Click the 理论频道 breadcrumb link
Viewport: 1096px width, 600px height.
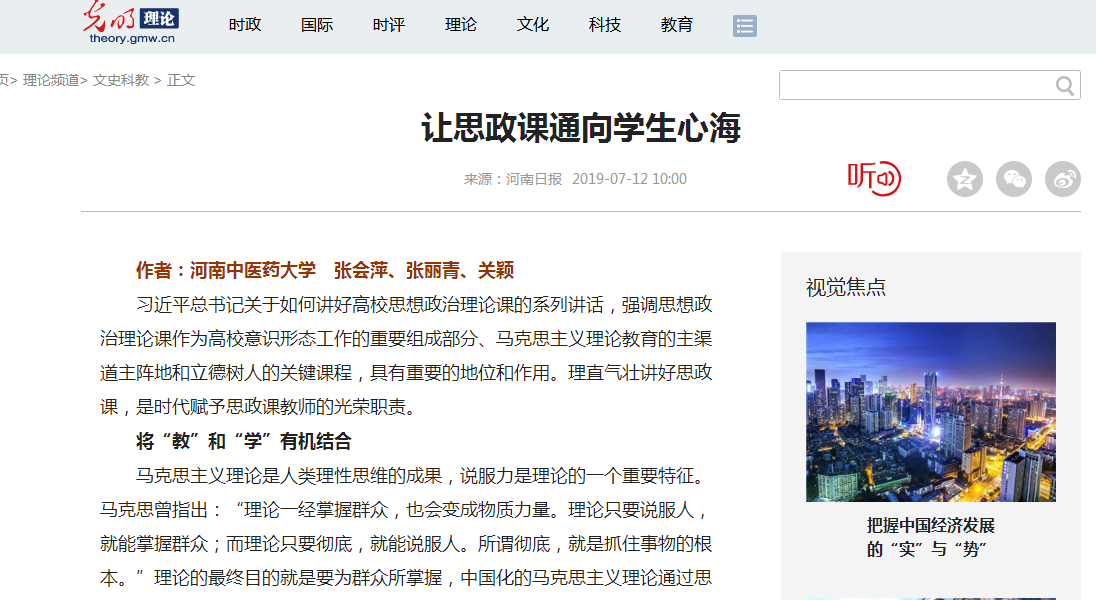point(51,80)
